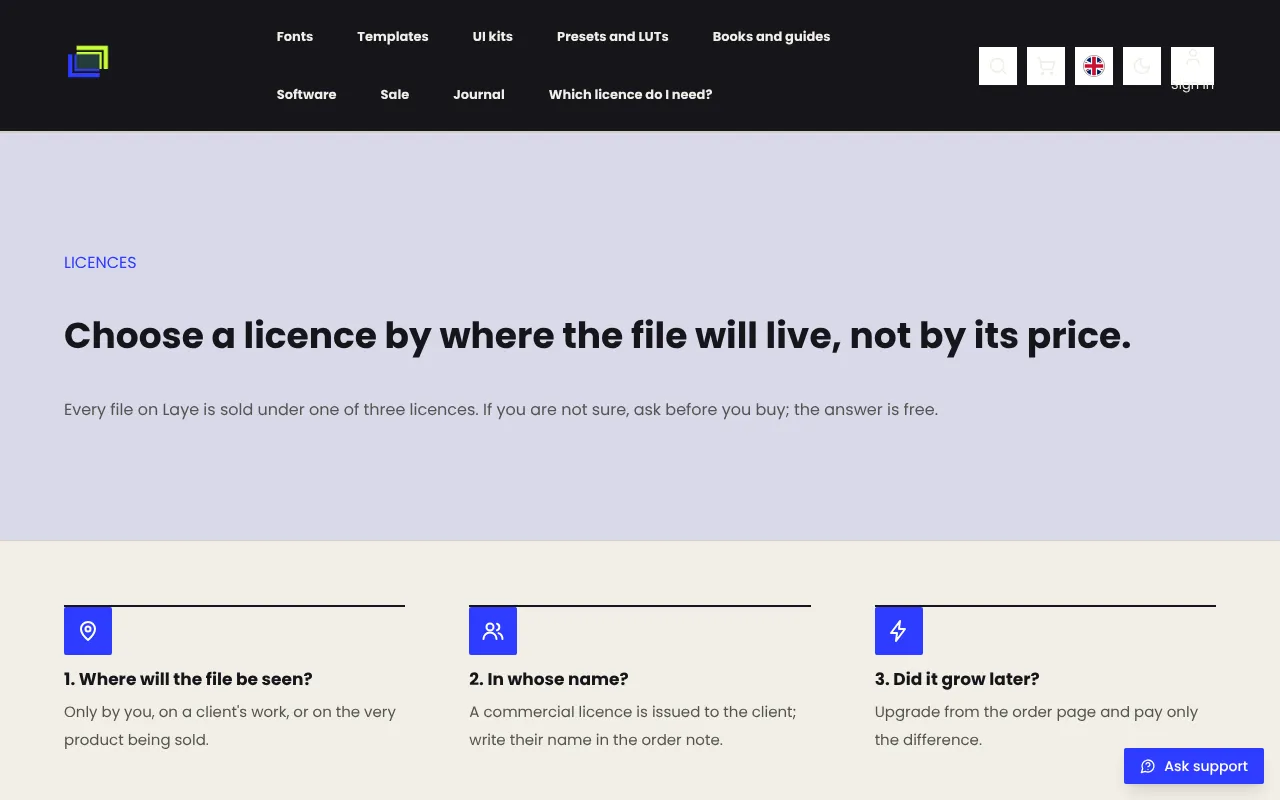Click heading '2. In whose name?'
The width and height of the screenshot is (1280, 800).
coord(549,679)
